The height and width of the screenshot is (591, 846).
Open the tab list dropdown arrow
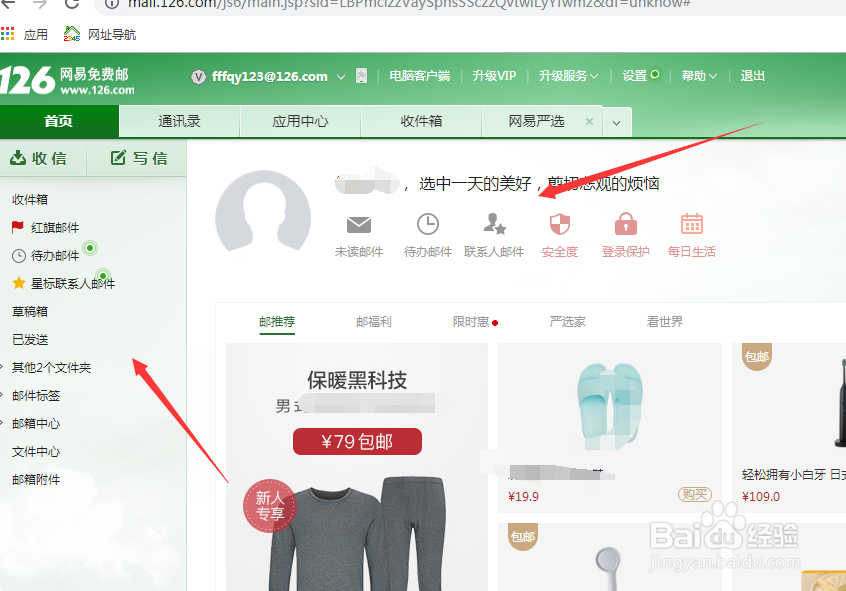pos(617,123)
